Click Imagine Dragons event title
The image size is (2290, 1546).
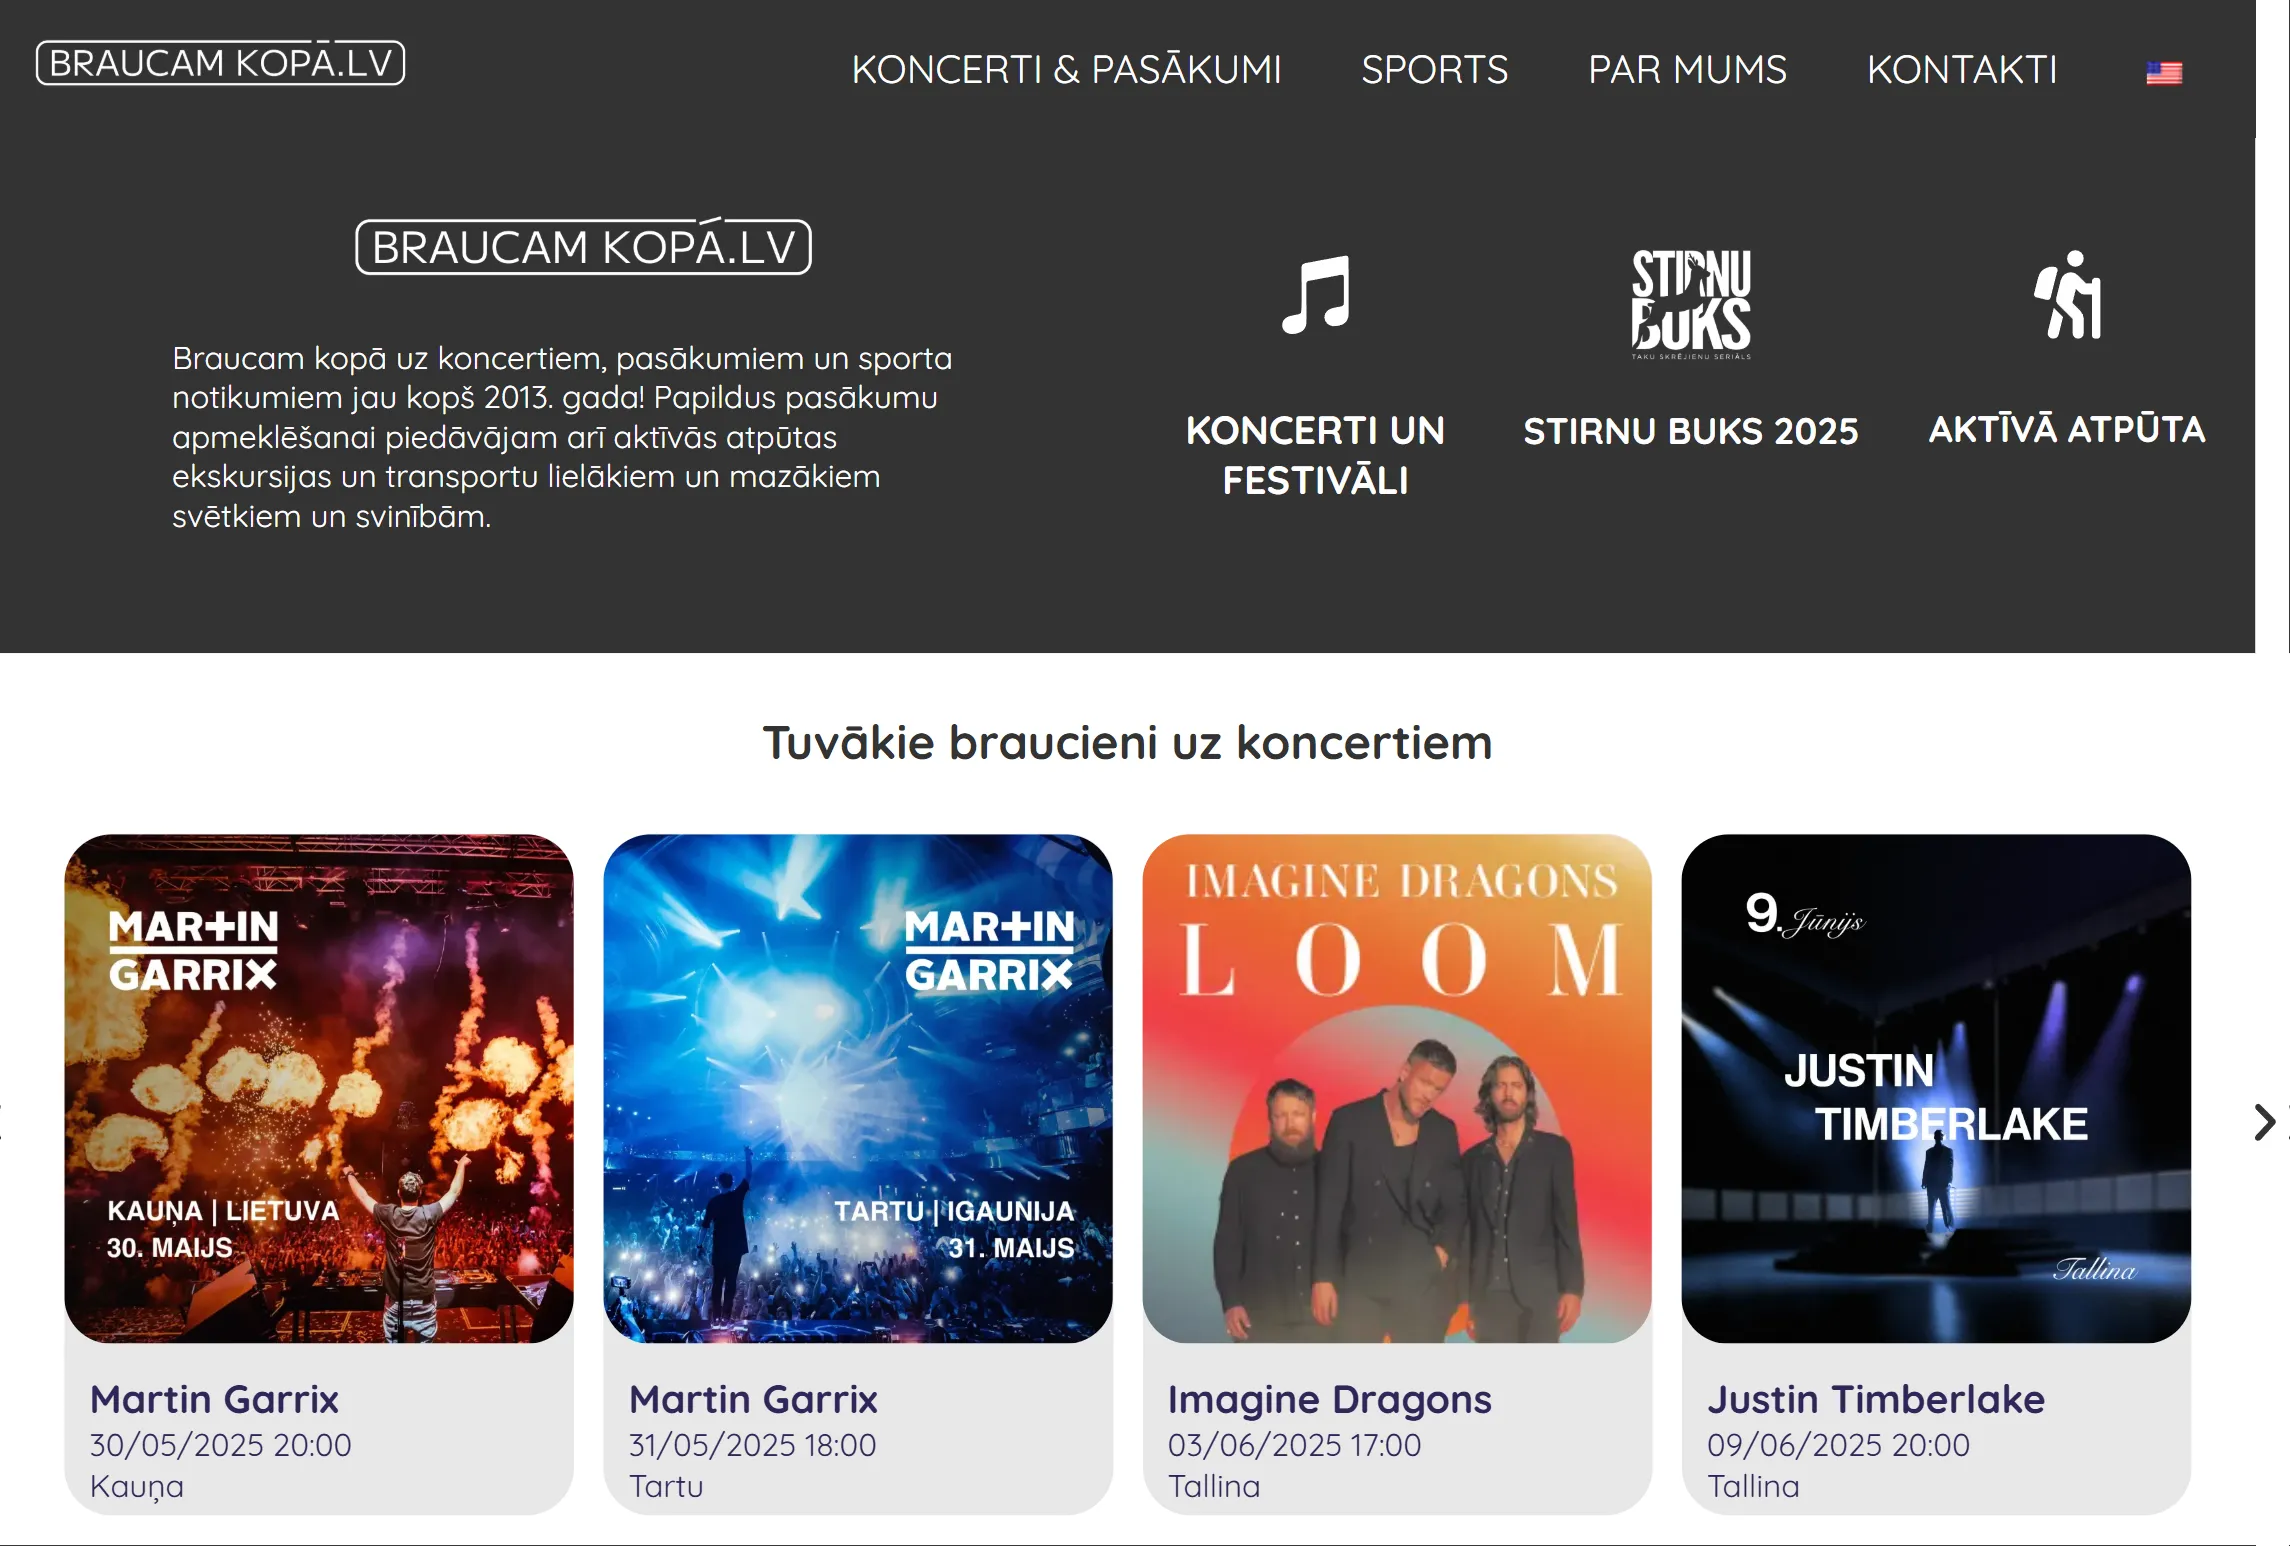tap(1329, 1400)
